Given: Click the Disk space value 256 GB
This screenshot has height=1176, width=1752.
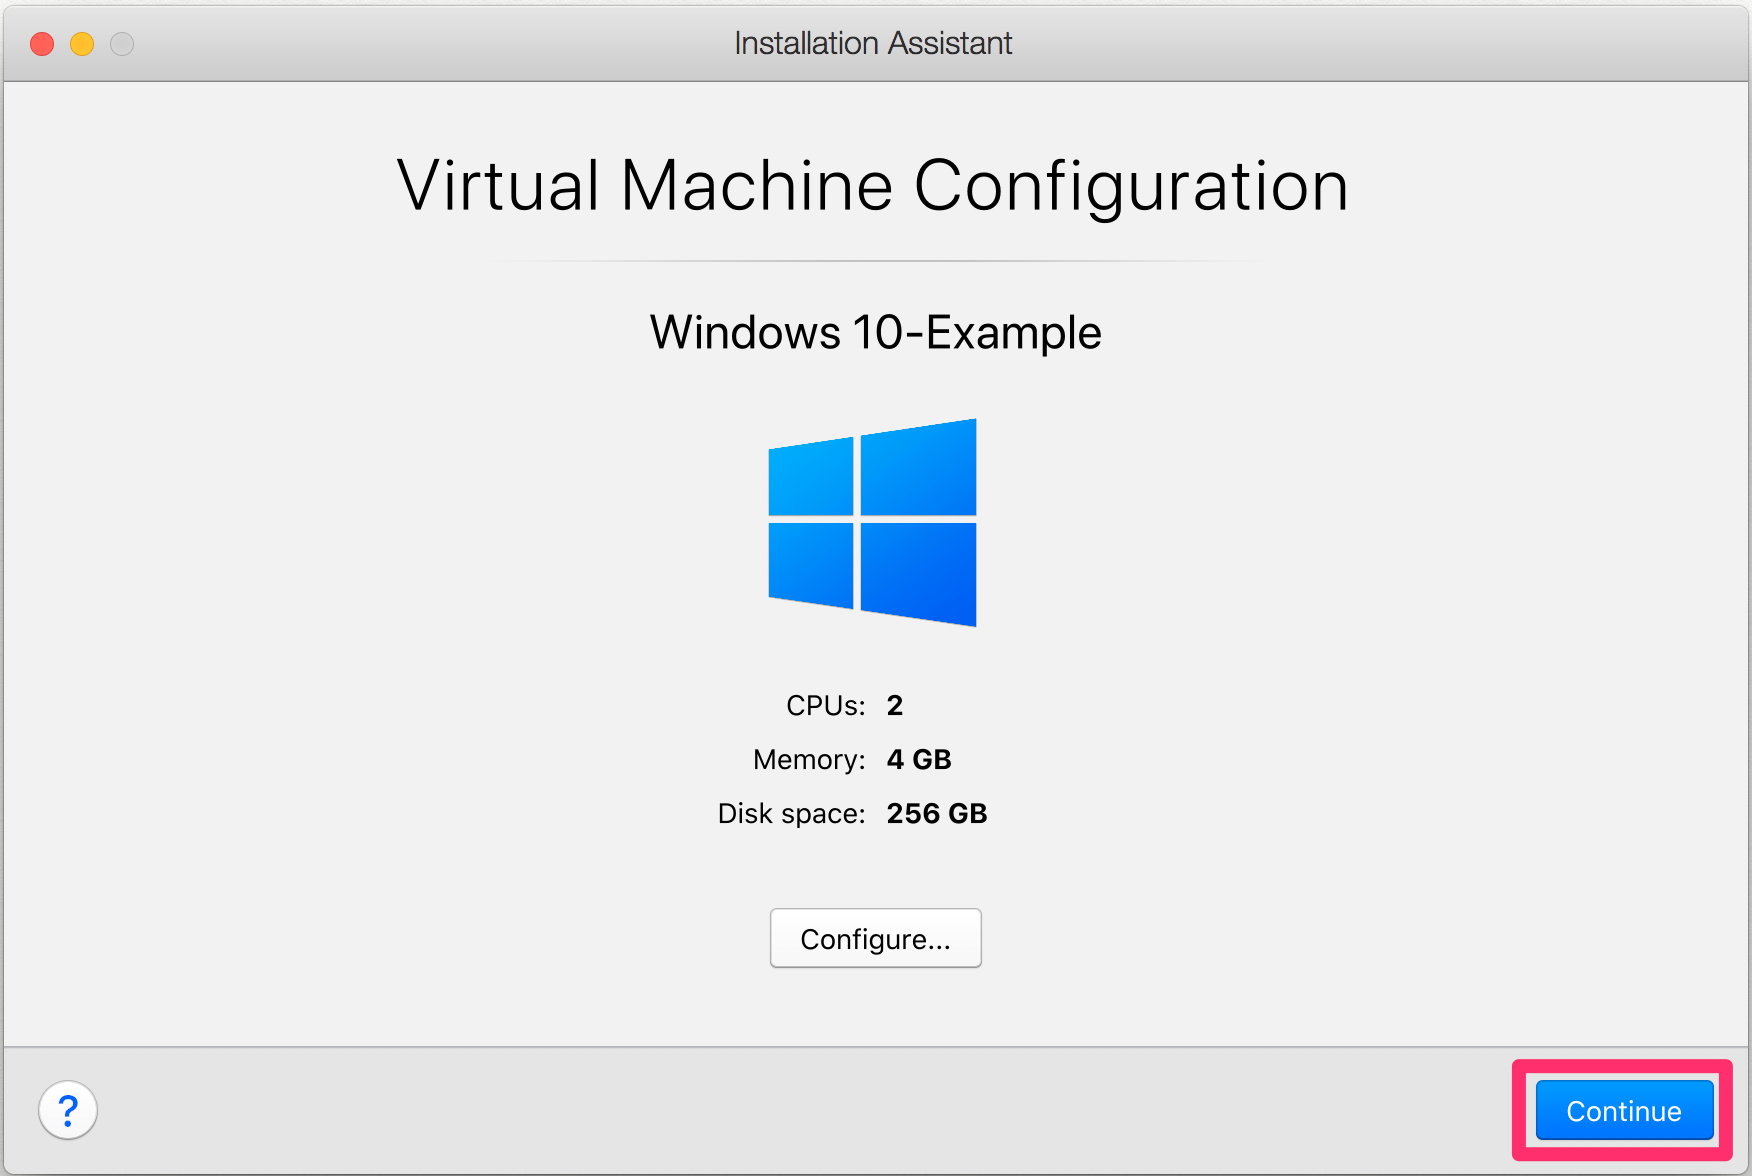Looking at the screenshot, I should [x=937, y=814].
